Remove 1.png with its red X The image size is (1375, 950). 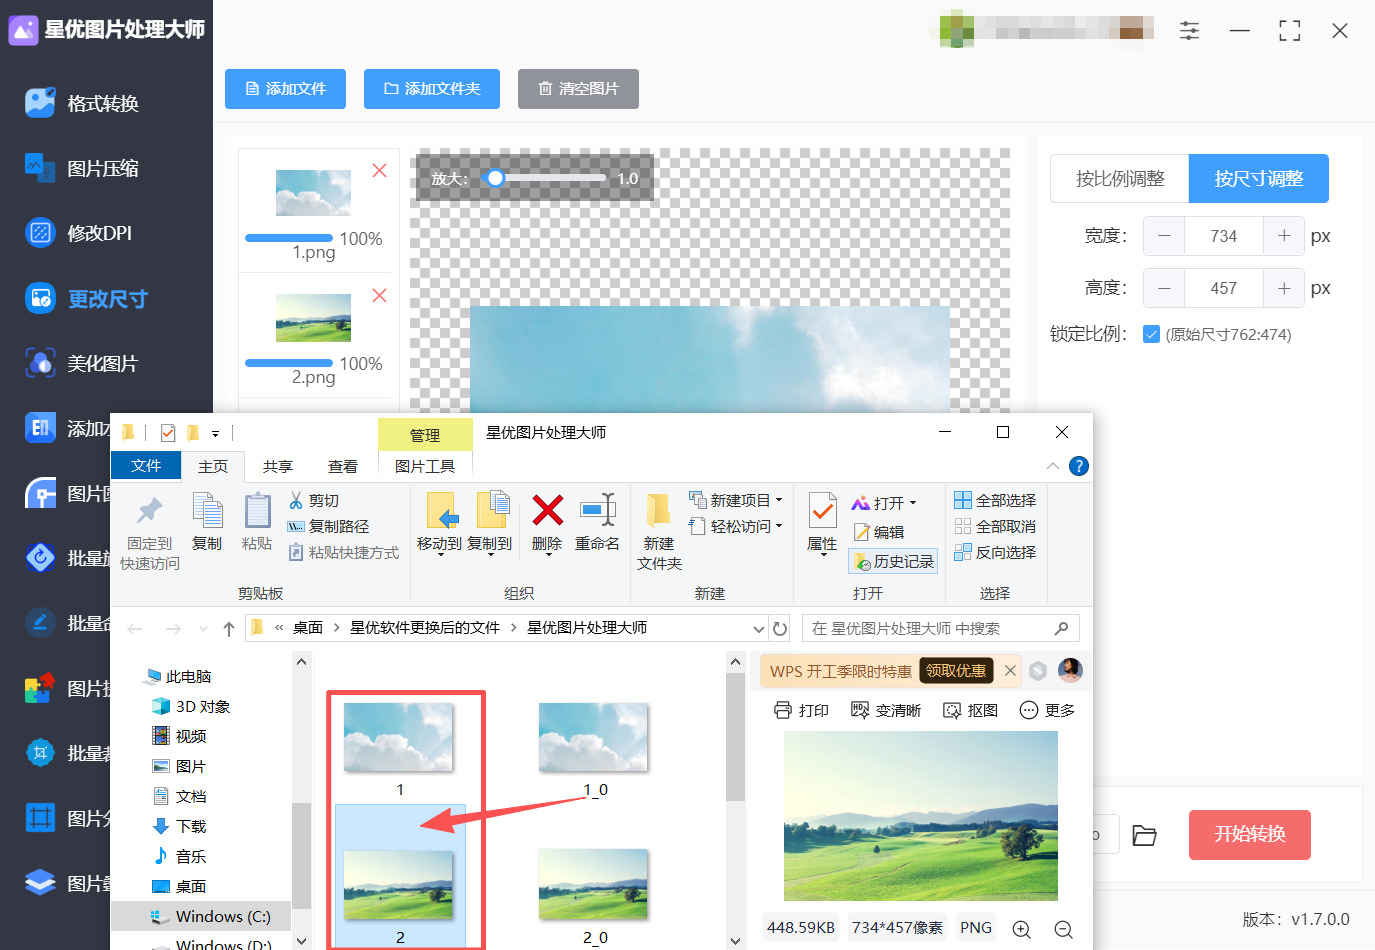click(380, 171)
